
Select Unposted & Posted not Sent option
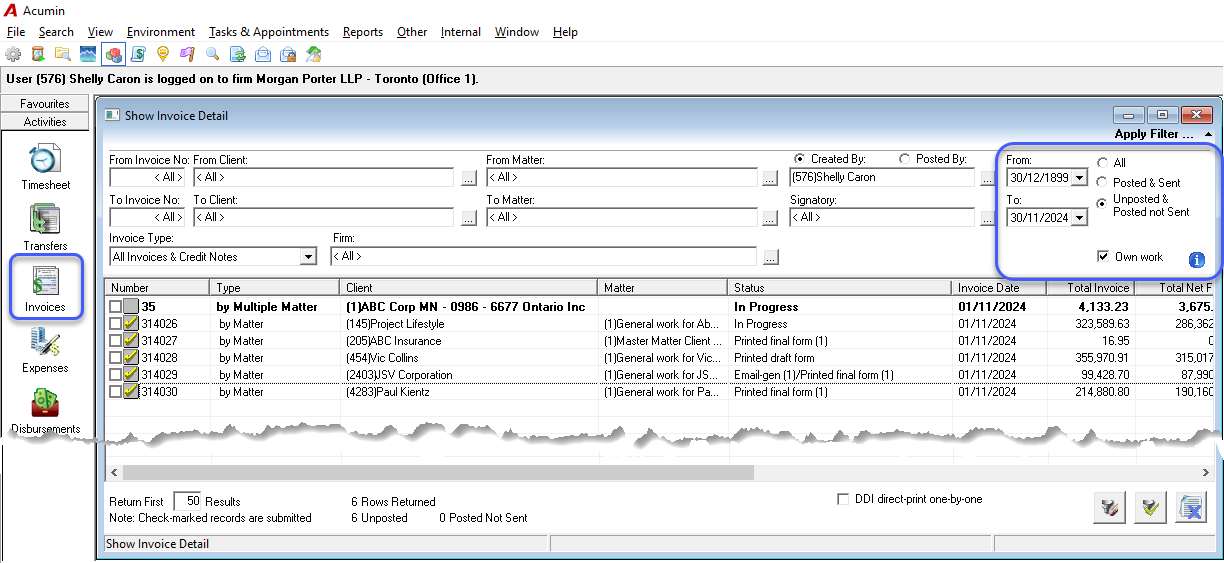pyautogui.click(x=1102, y=203)
